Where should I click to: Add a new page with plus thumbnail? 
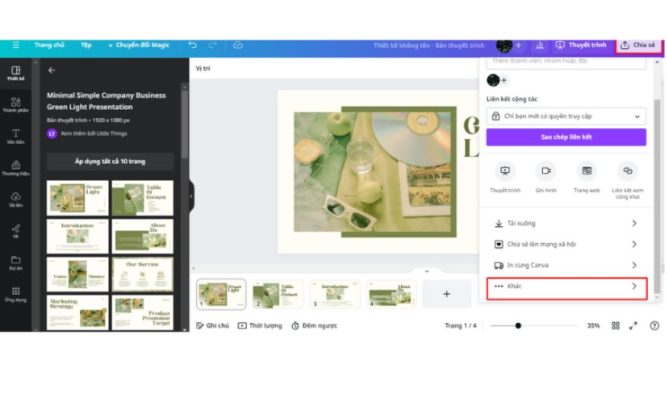point(446,294)
